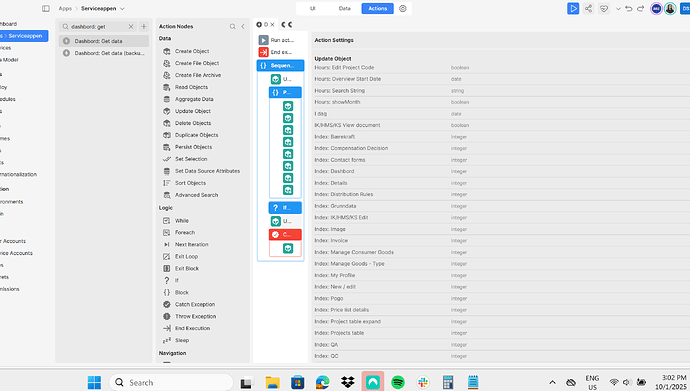Pick the End Execution node
The image size is (690, 391).
point(192,328)
